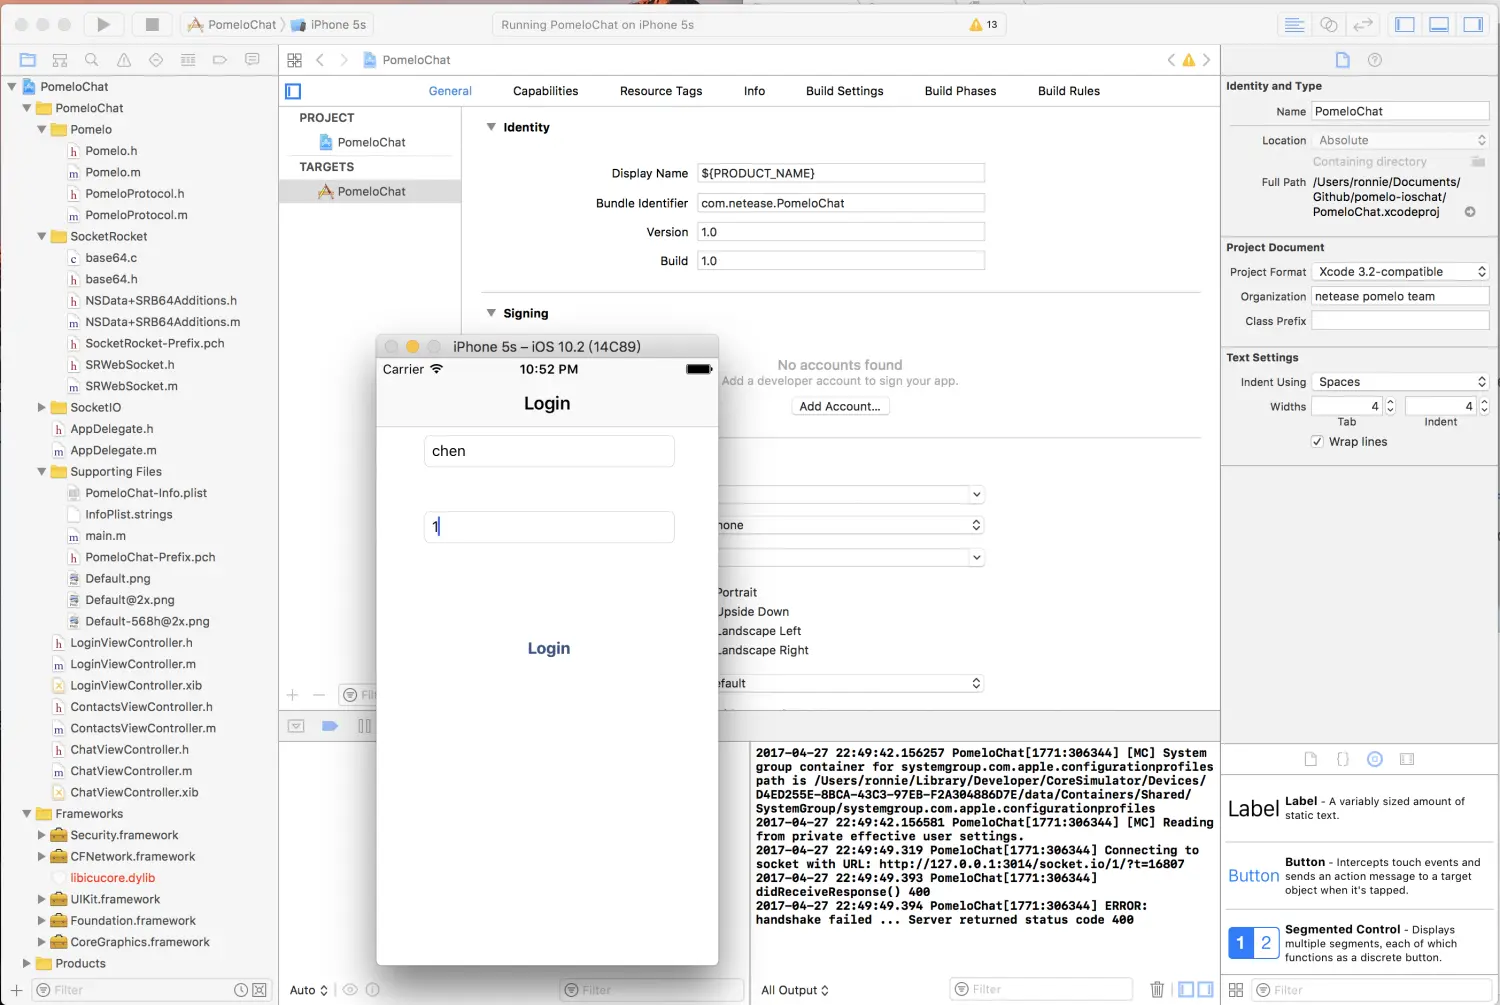This screenshot has height=1005, width=1500.
Task: Show the File inspector
Action: coord(1343,60)
